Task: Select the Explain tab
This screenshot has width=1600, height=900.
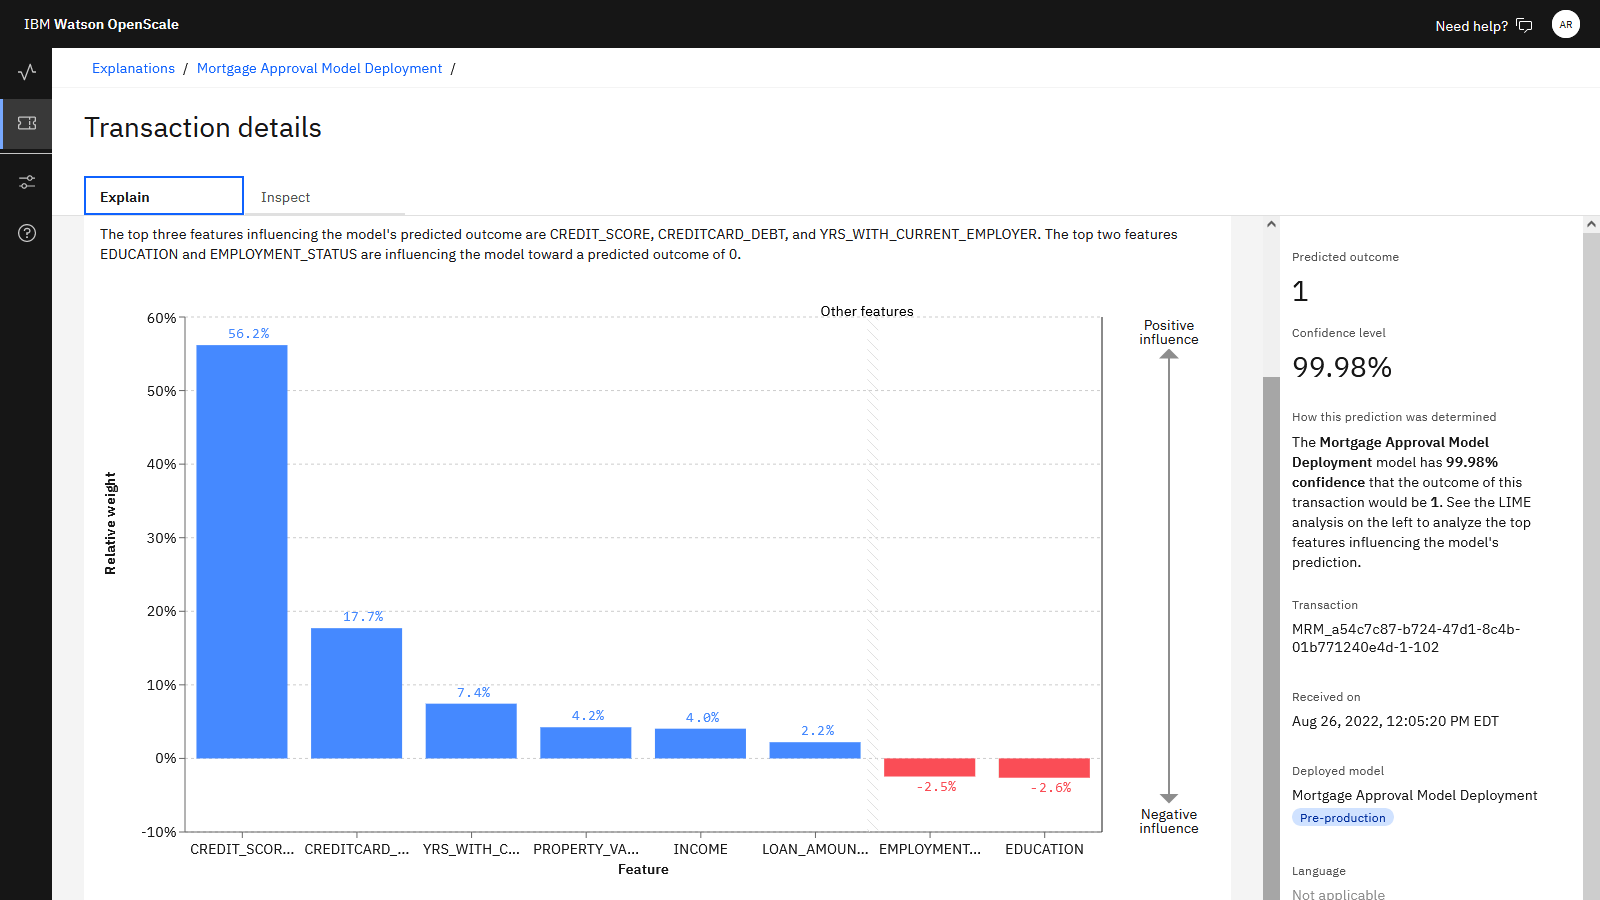Action: pyautogui.click(x=164, y=196)
